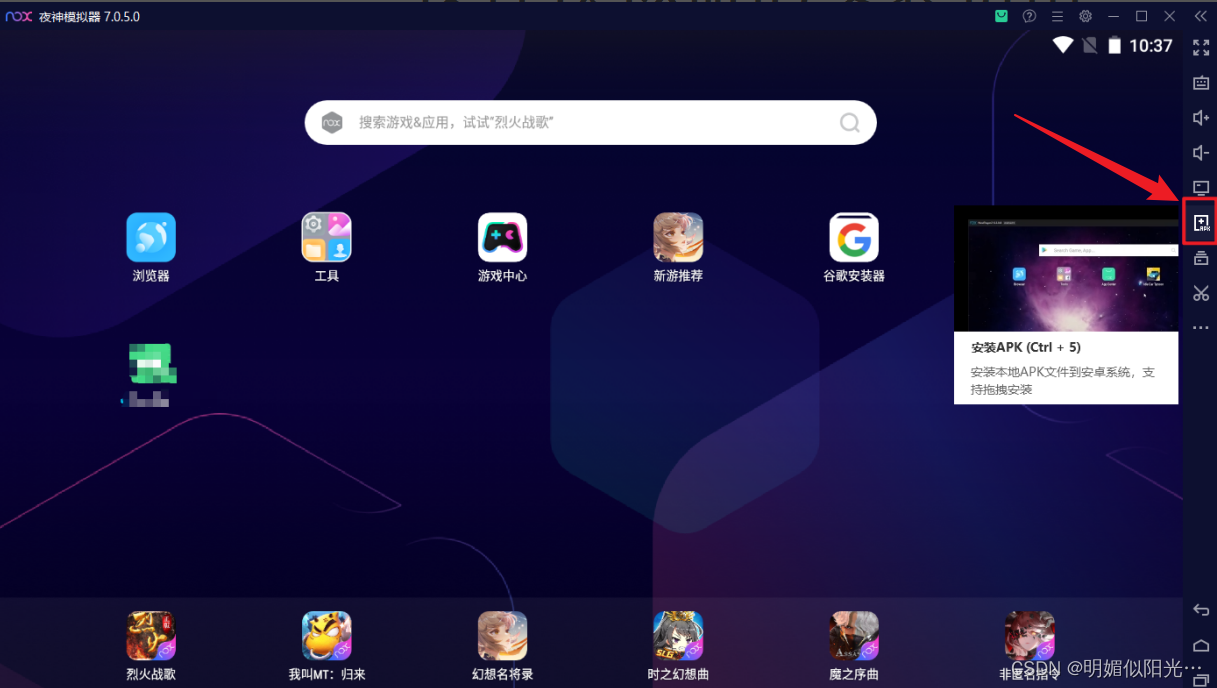
Task: Click the Nox hexagon logo in search bar
Action: [x=332, y=122]
